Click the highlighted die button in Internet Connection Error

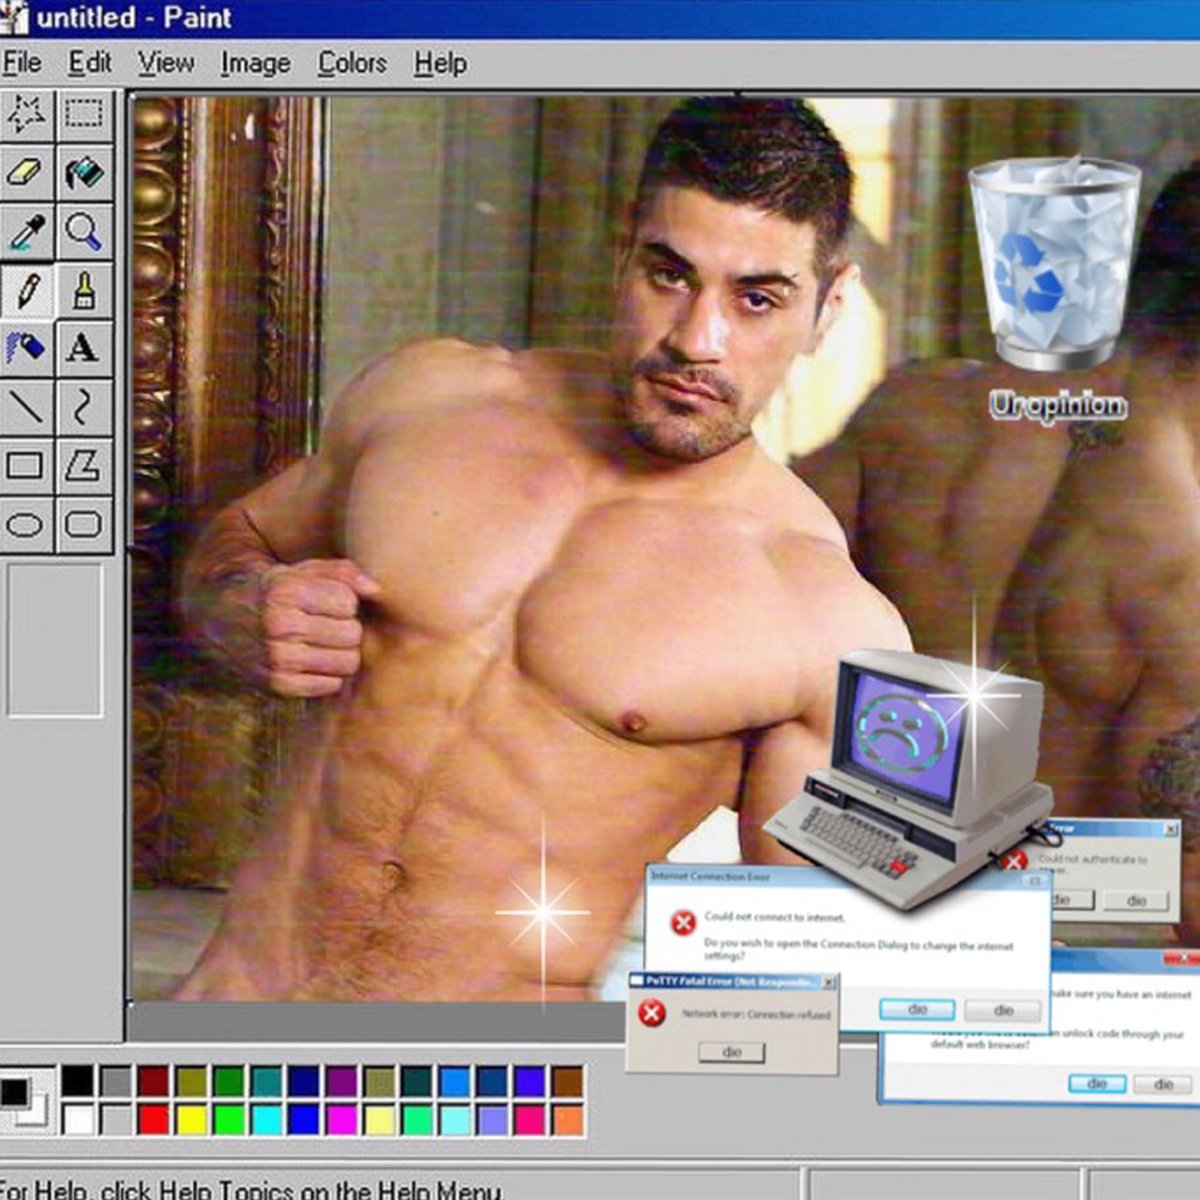(x=917, y=1010)
